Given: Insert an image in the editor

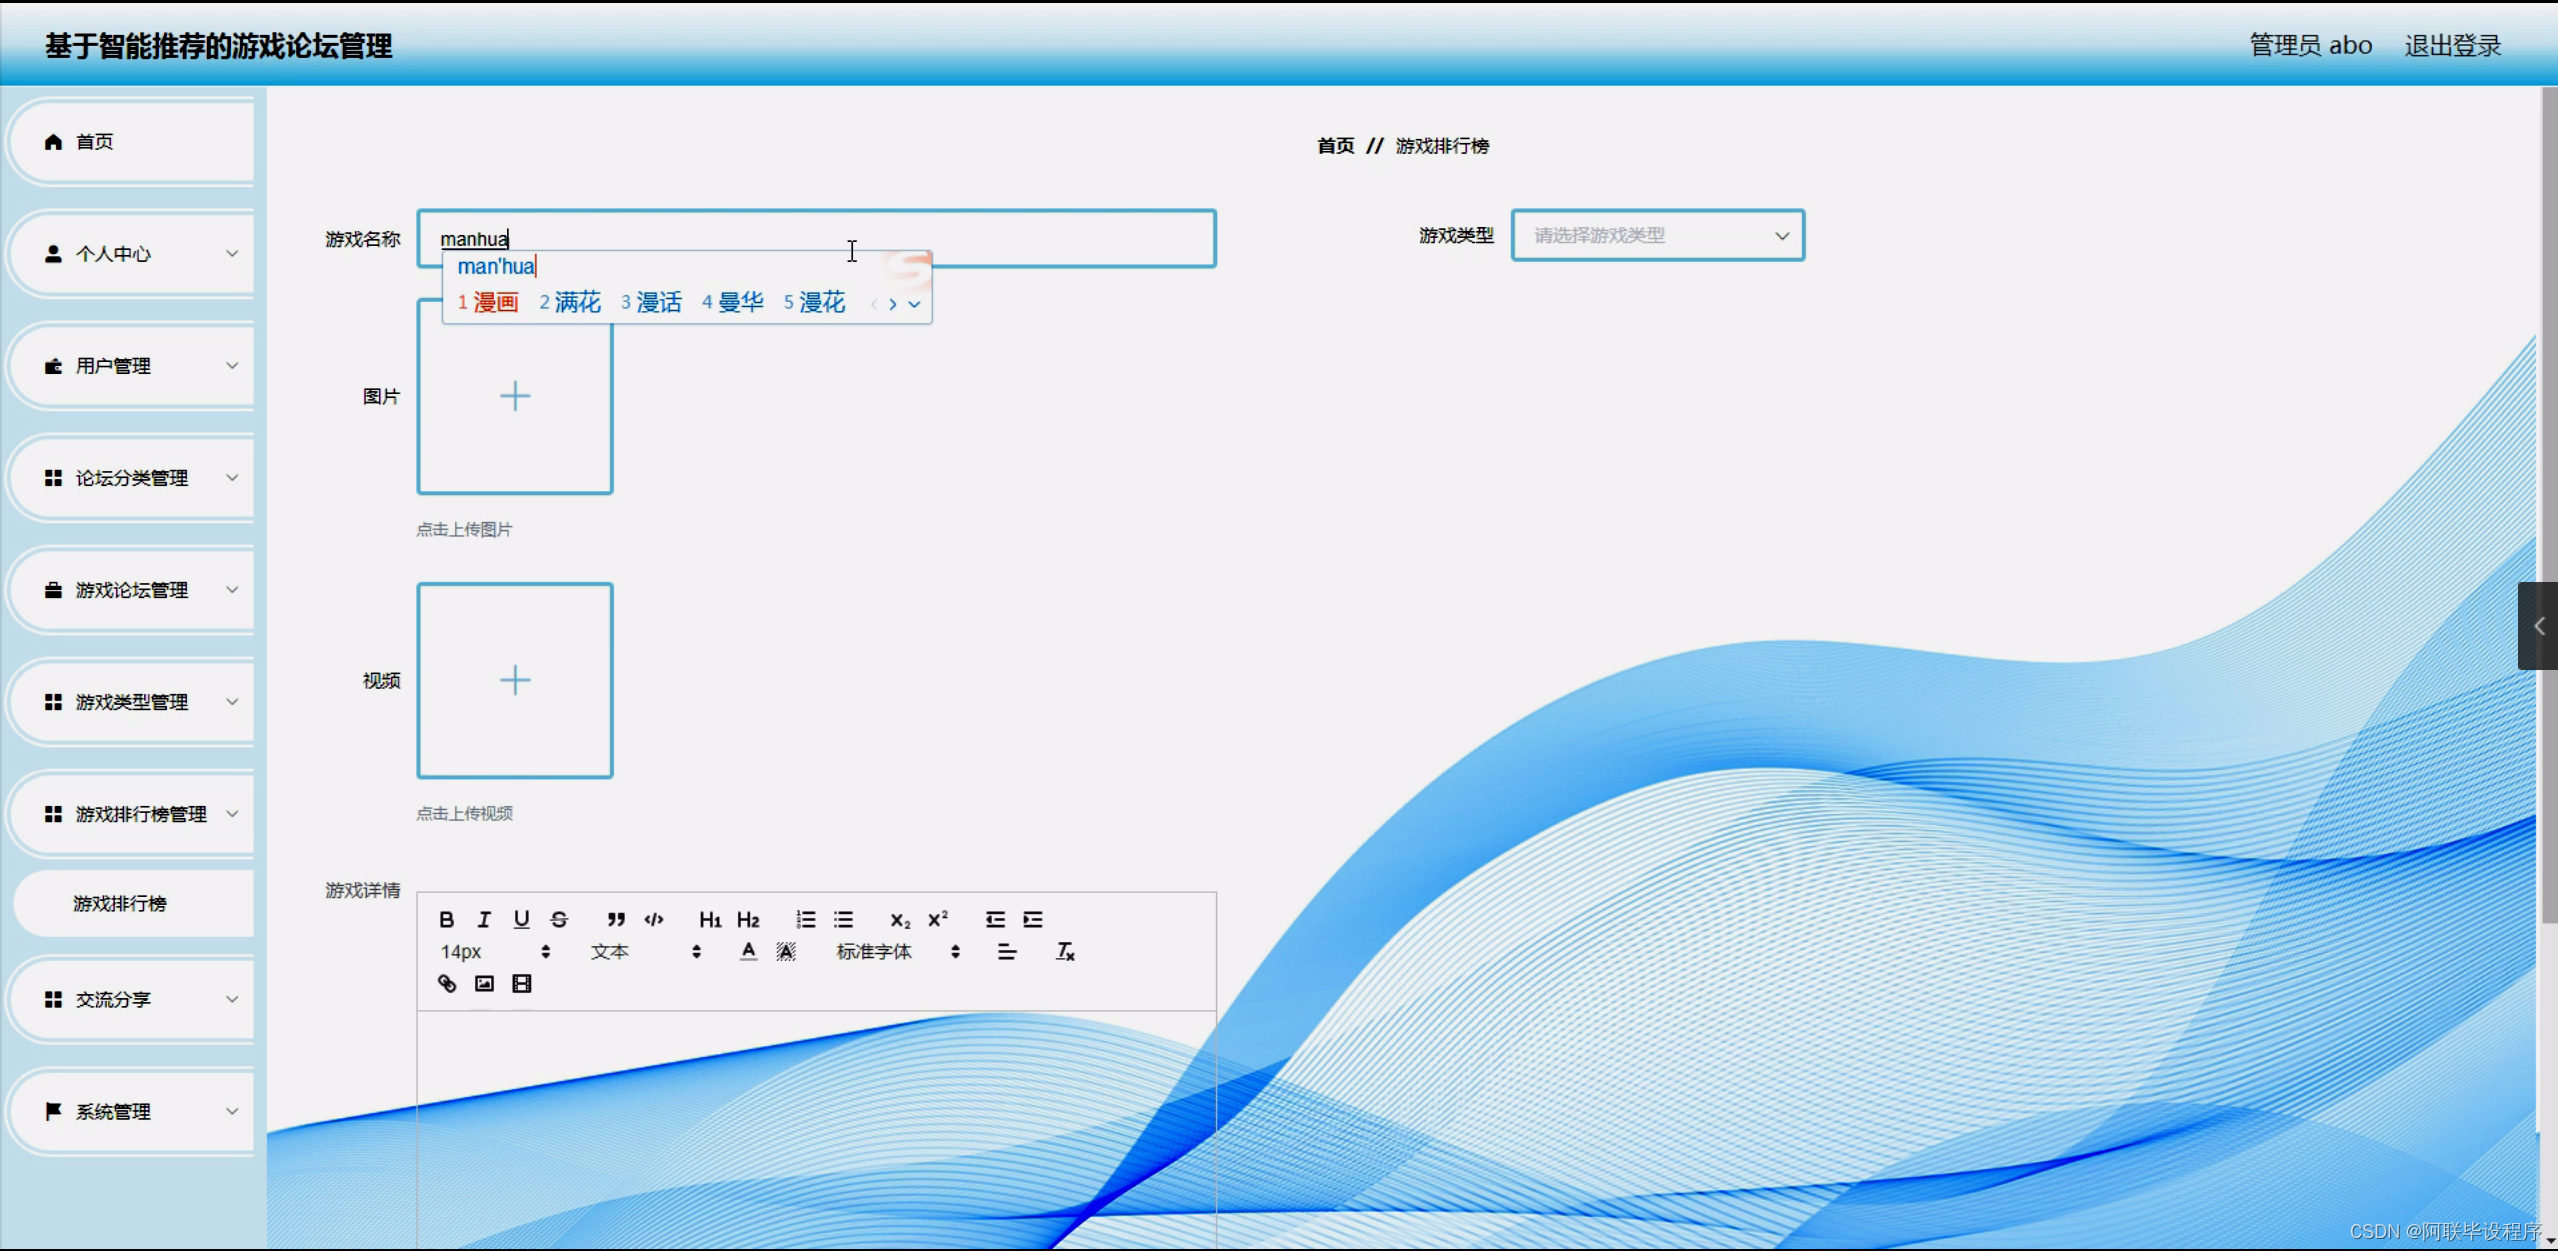Looking at the screenshot, I should tap(484, 984).
